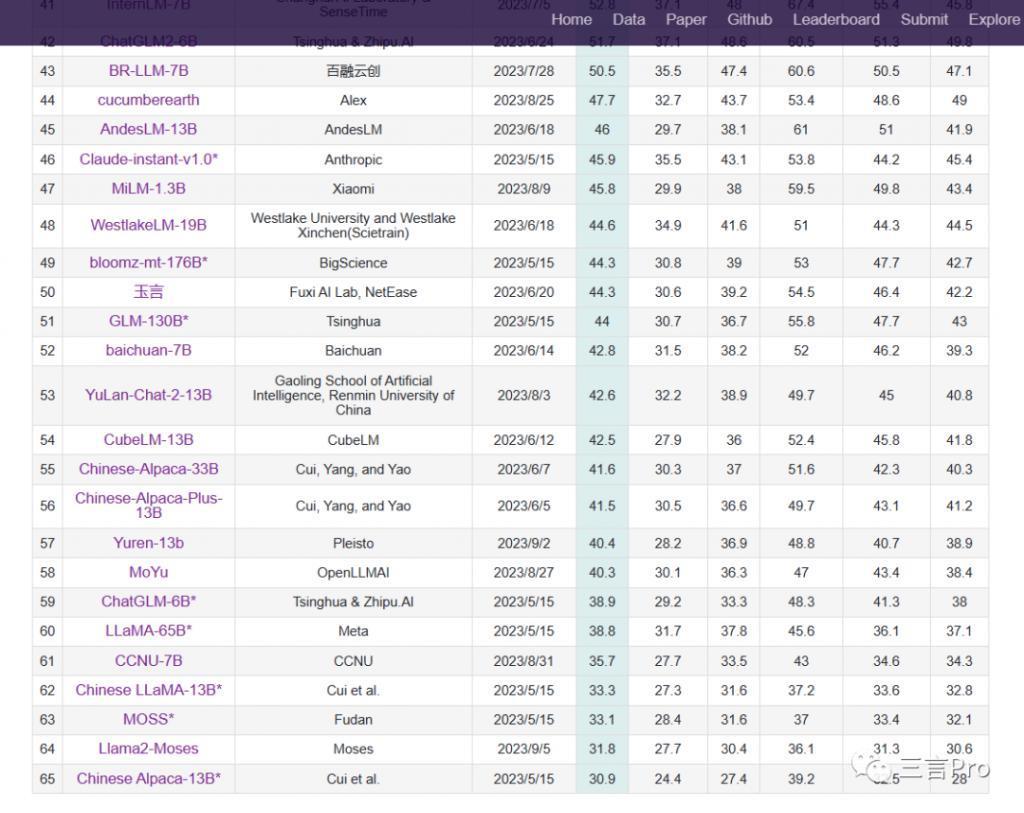The height and width of the screenshot is (813, 1024).
Task: Open the Explore nav item
Action: 994,19
